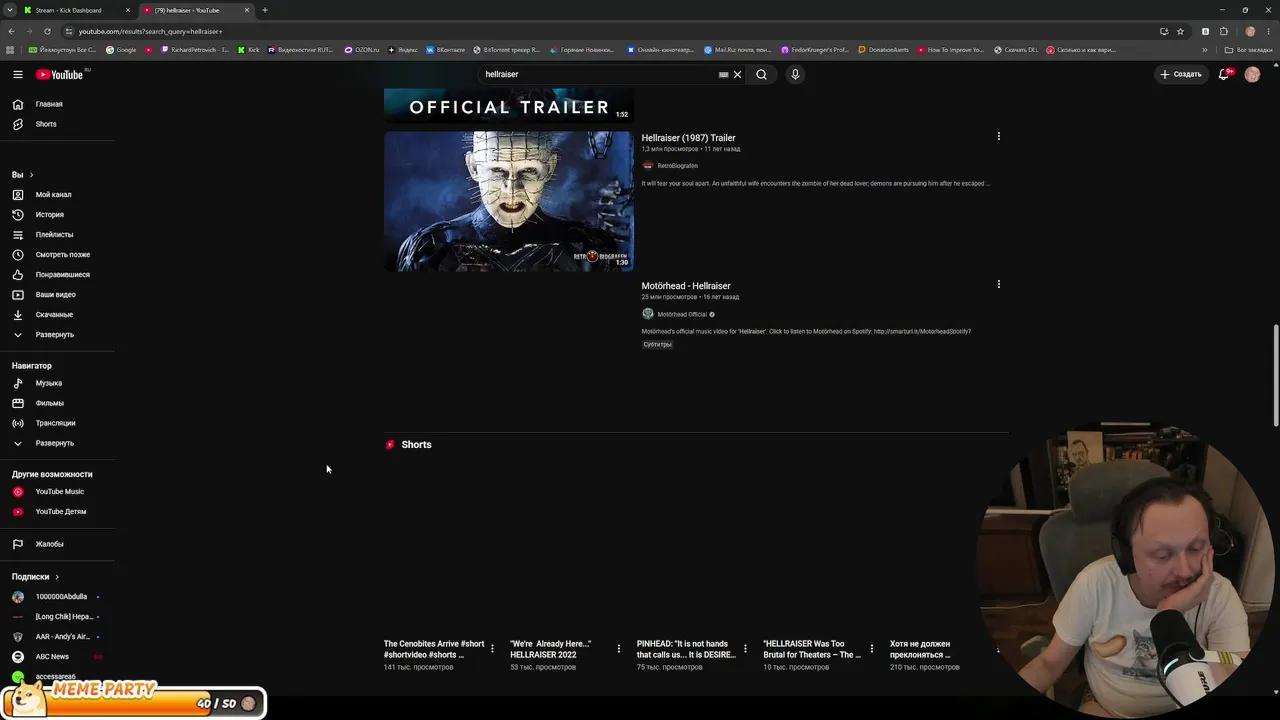Open Смотреть позже list

tap(62, 255)
